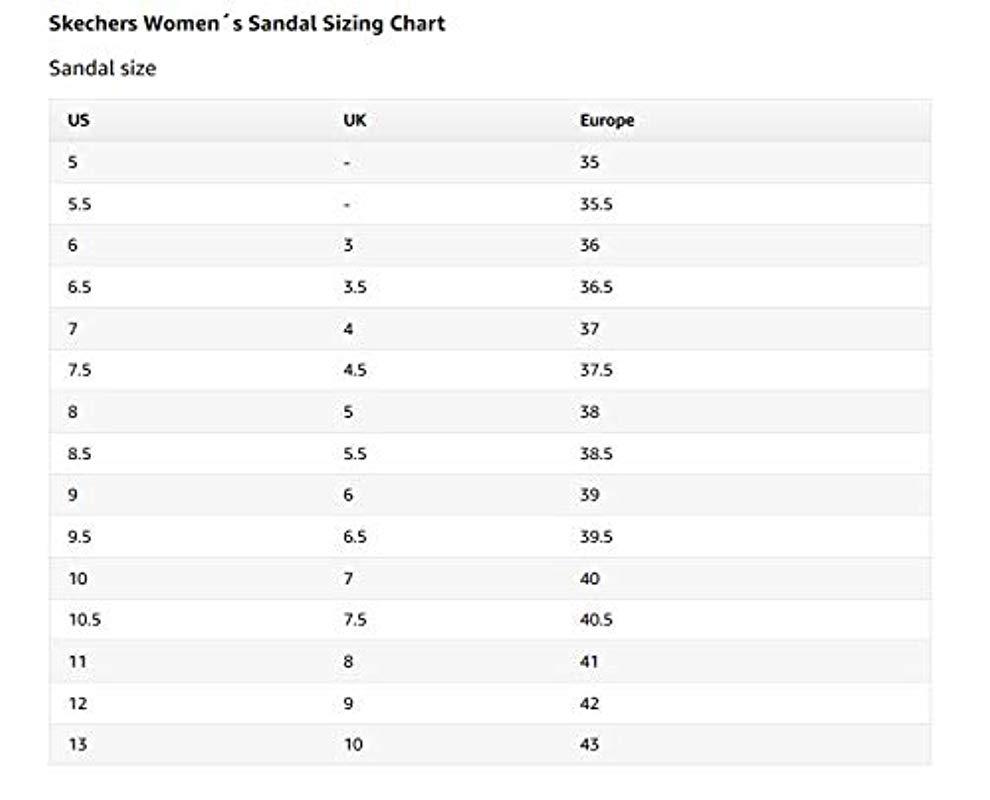The width and height of the screenshot is (990, 800).
Task: Select Europe size 40 cell
Action: coord(589,579)
